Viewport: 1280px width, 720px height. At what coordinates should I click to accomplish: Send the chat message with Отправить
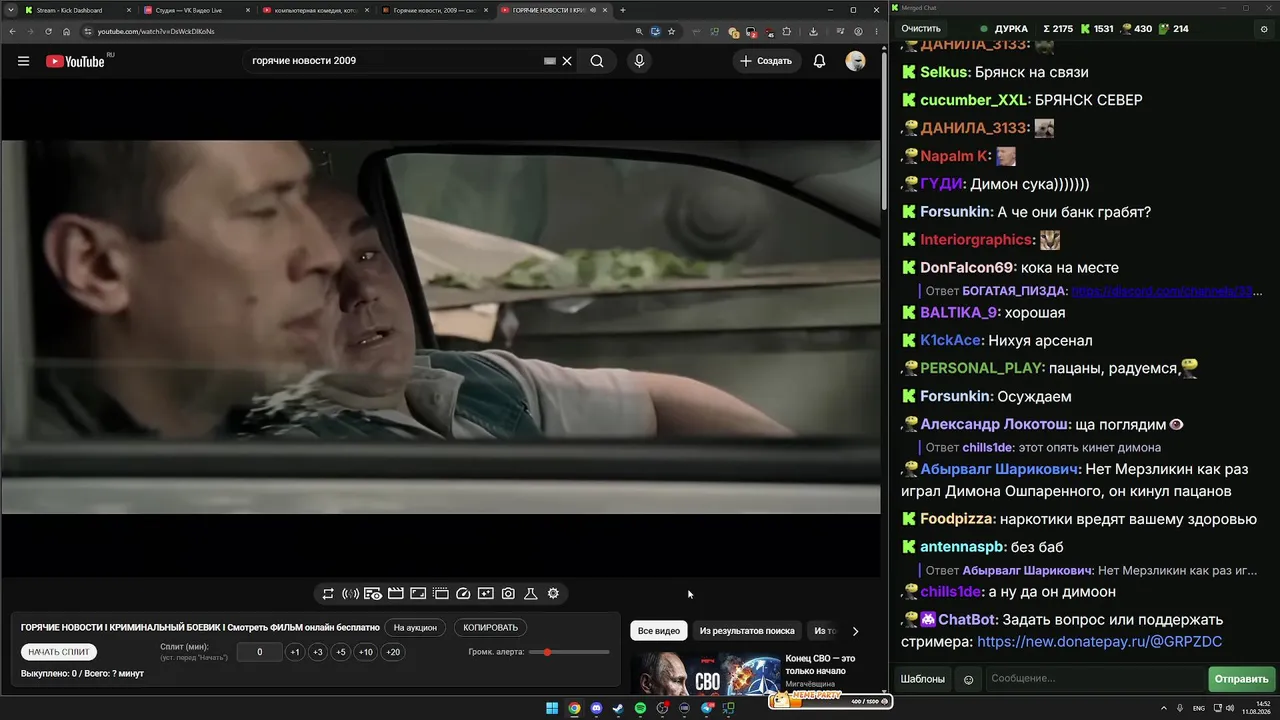coord(1241,679)
